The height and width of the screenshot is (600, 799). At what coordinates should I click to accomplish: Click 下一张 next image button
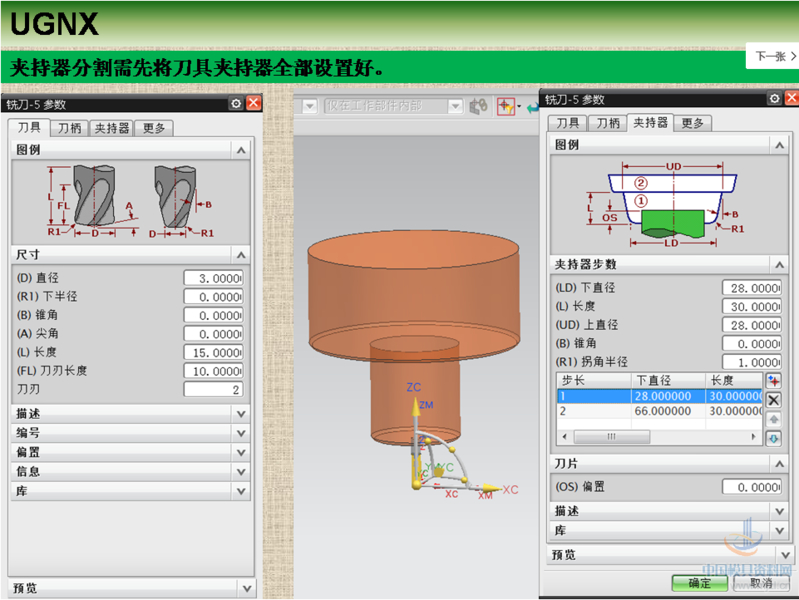pyautogui.click(x=773, y=56)
